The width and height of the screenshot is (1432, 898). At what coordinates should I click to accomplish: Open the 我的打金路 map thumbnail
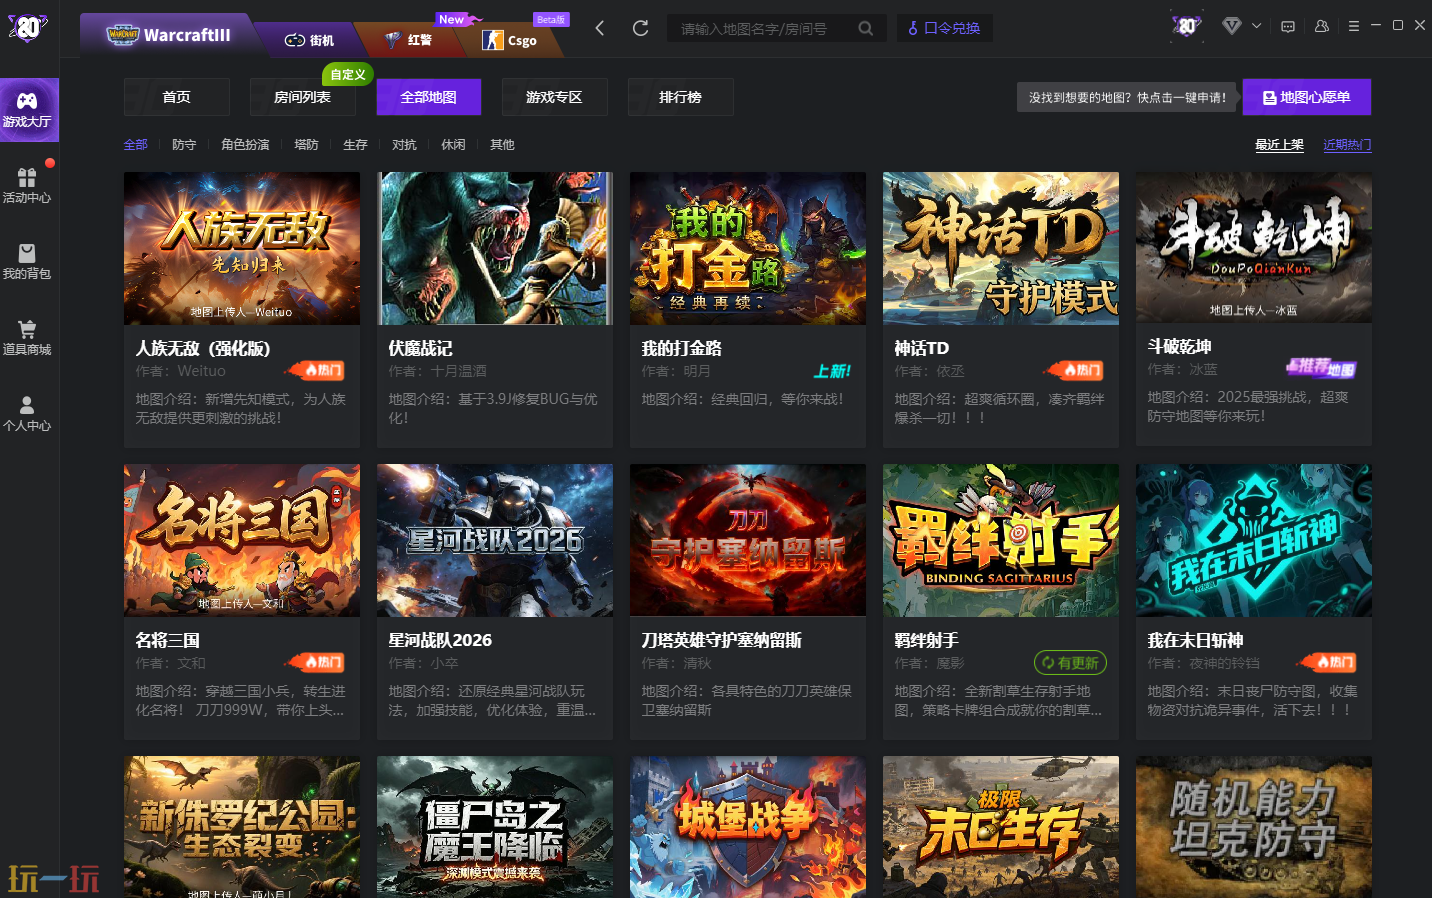click(748, 248)
